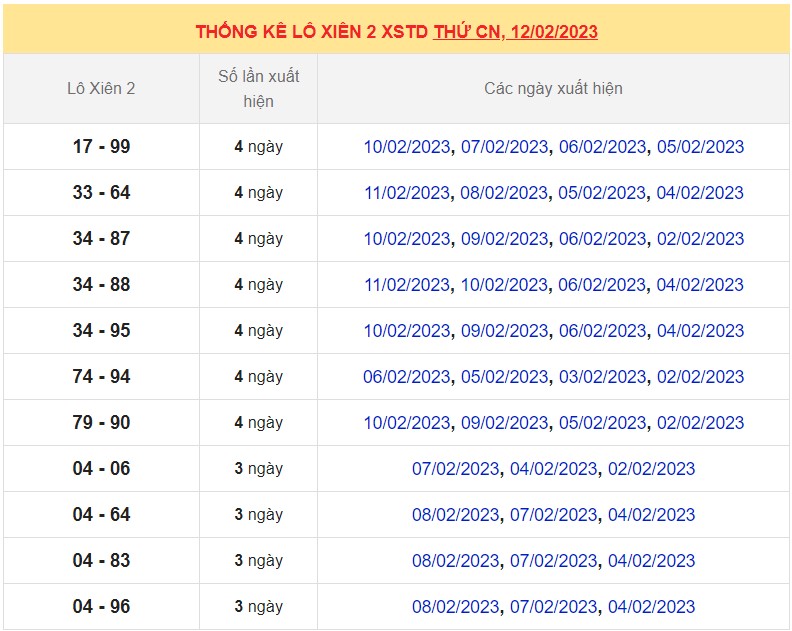Click the Các ngày xuất hiện column header

click(x=553, y=88)
